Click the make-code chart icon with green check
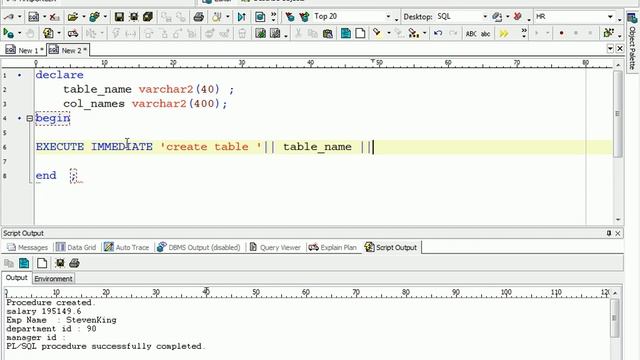Screen dimensions: 640x360 point(260,33)
